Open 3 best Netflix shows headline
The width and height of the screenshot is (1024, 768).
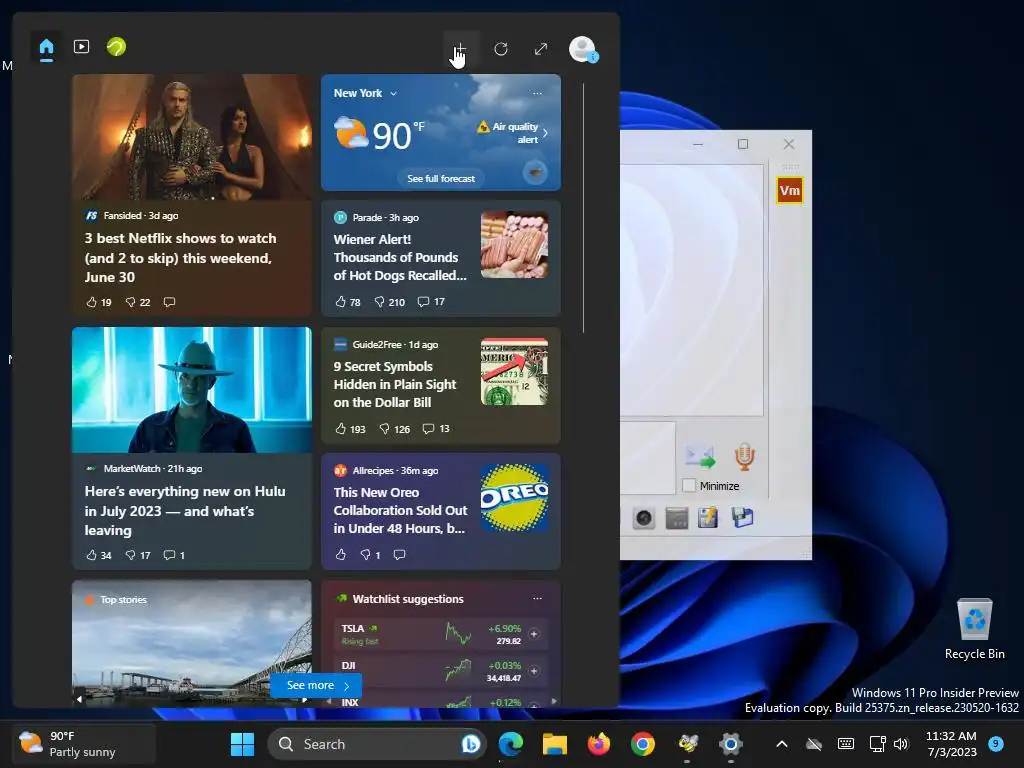(x=181, y=258)
